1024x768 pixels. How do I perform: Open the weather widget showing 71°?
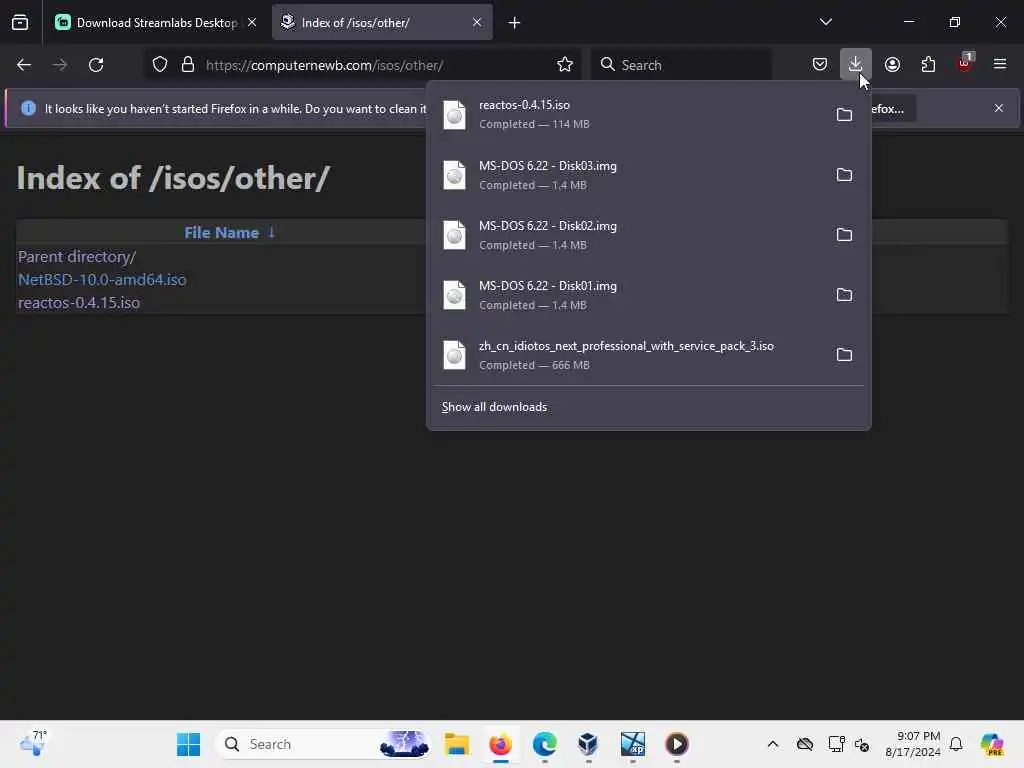pyautogui.click(x=33, y=743)
